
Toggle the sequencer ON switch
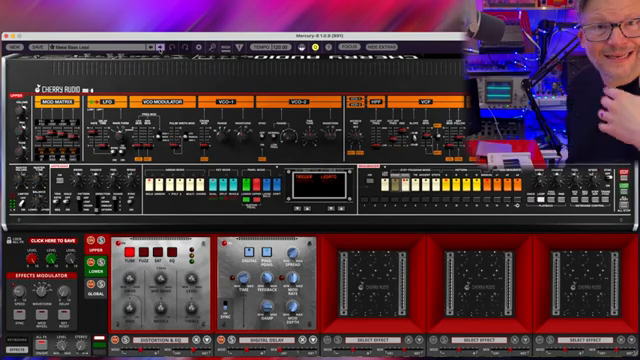click(x=370, y=180)
